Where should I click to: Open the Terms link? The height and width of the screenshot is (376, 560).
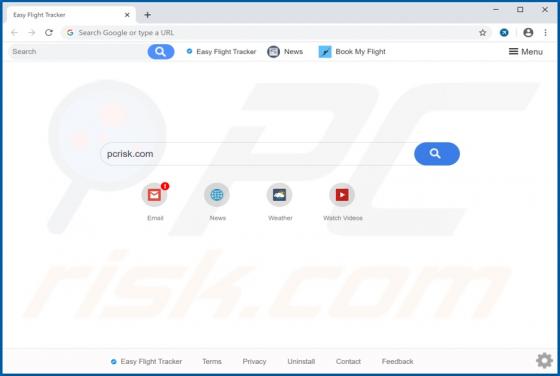click(x=212, y=361)
